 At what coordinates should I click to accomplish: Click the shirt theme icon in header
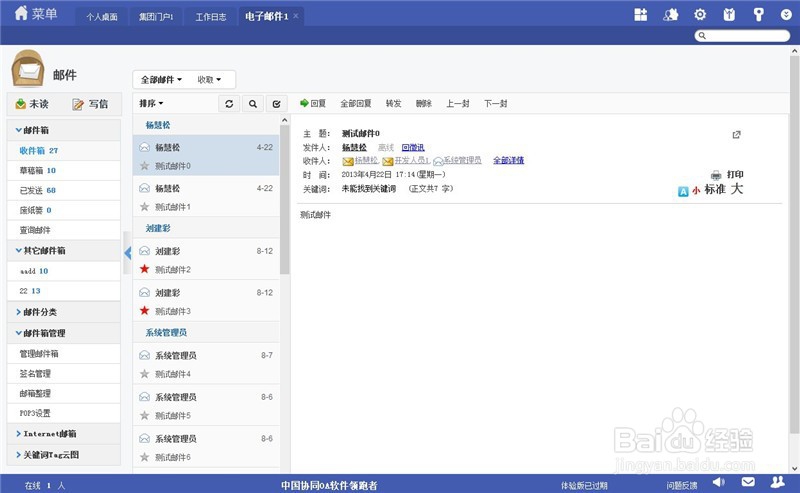[729, 15]
